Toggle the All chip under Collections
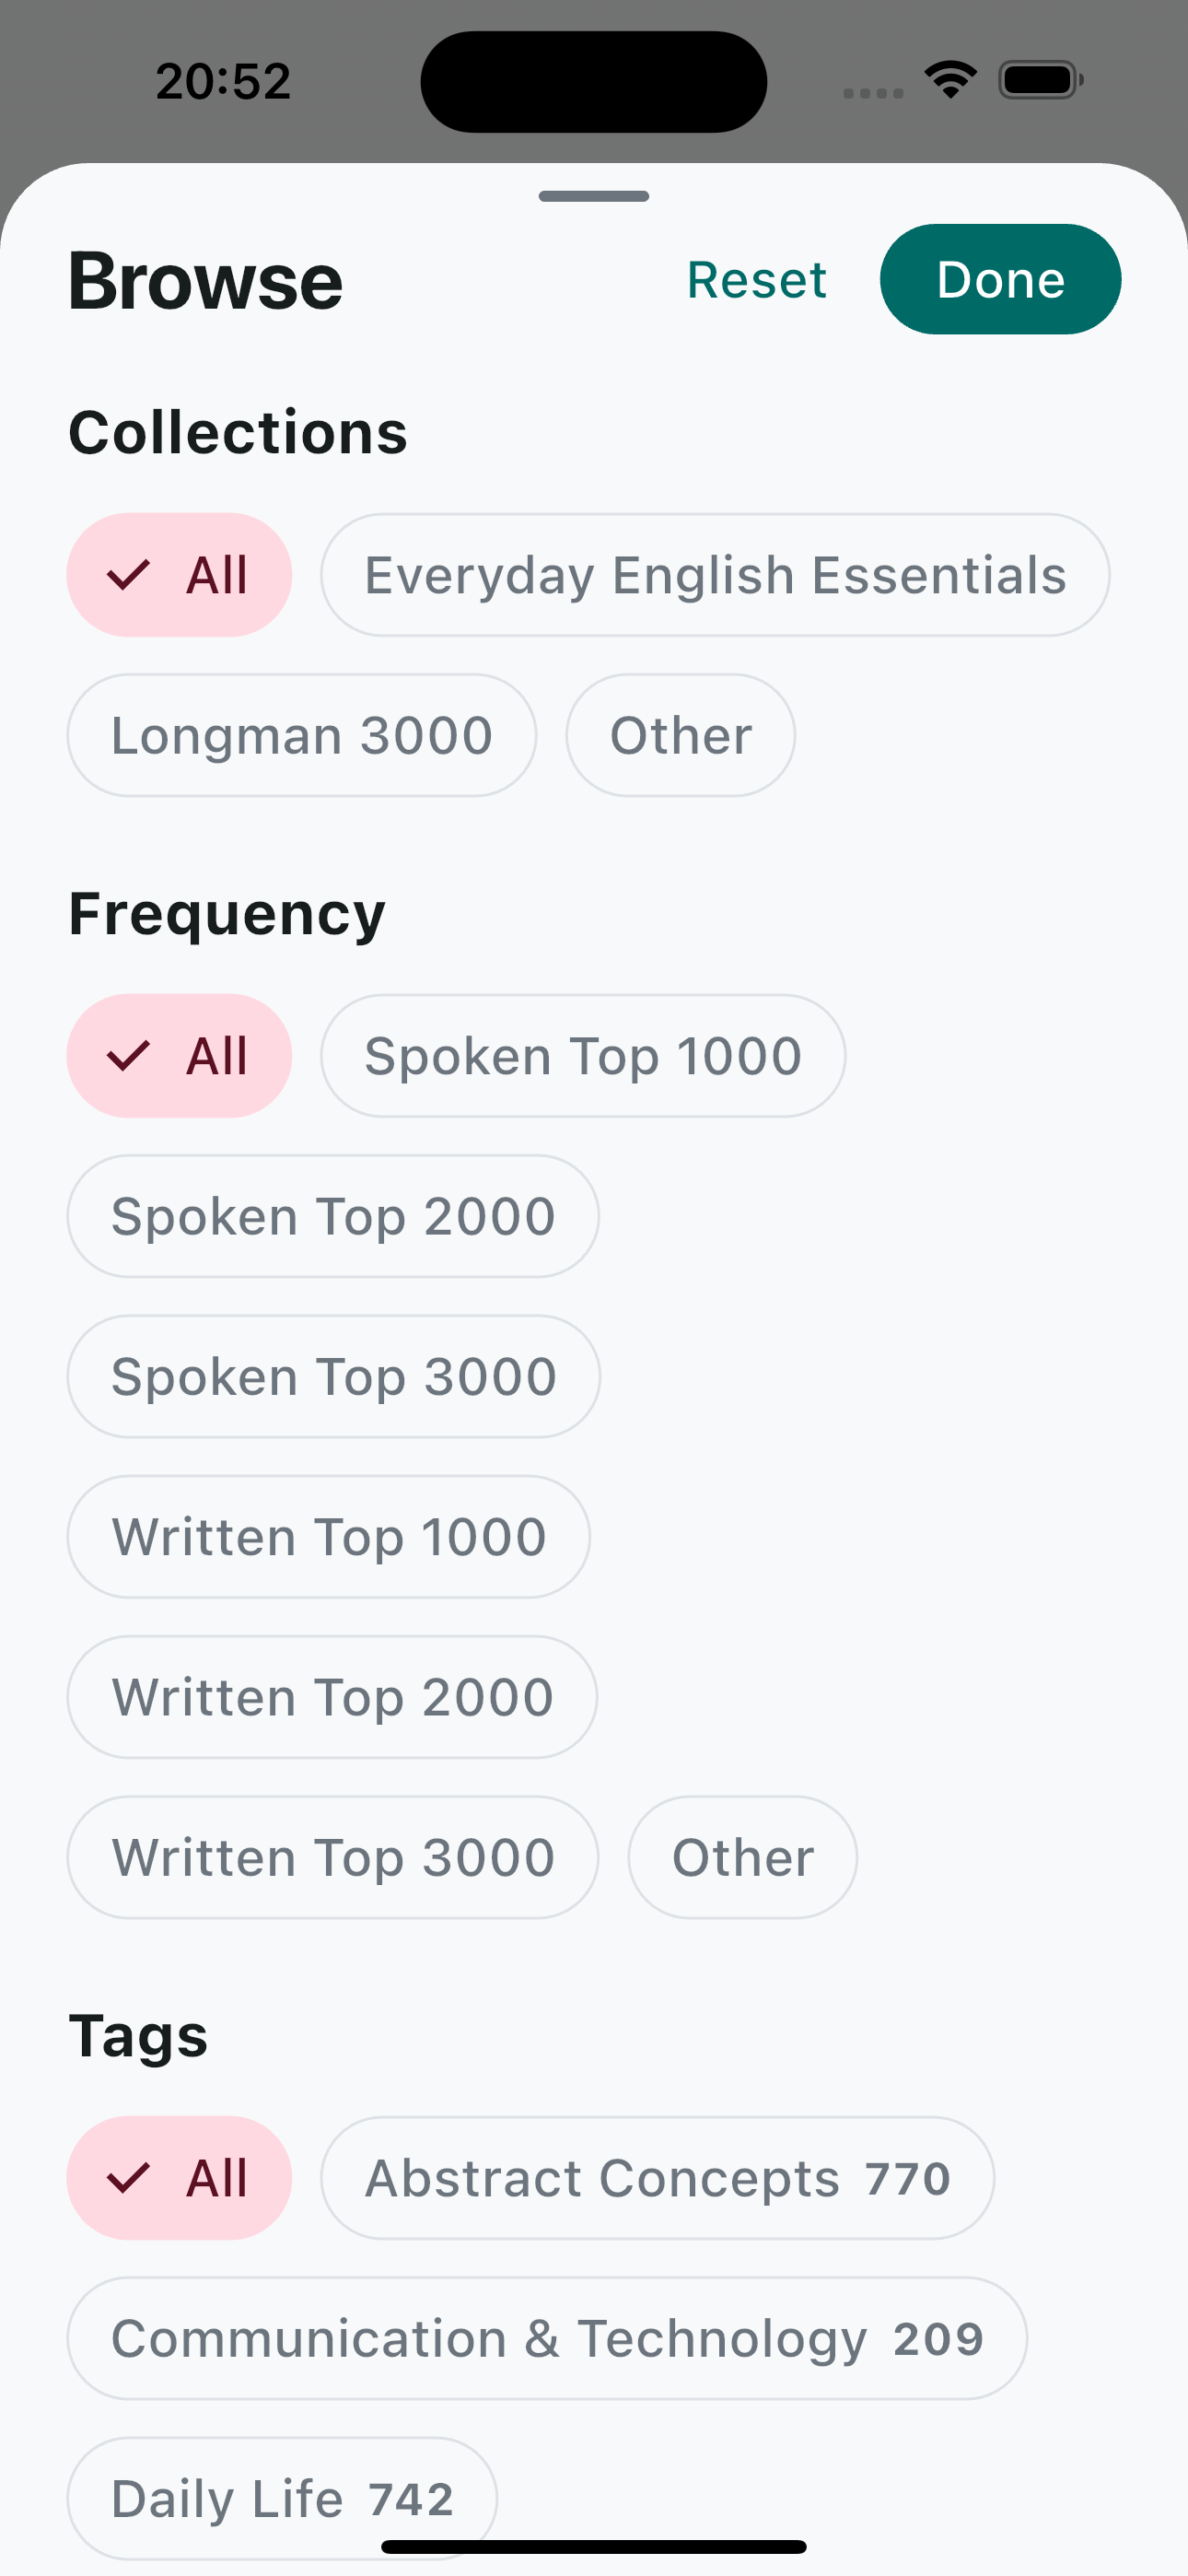 click(x=179, y=575)
